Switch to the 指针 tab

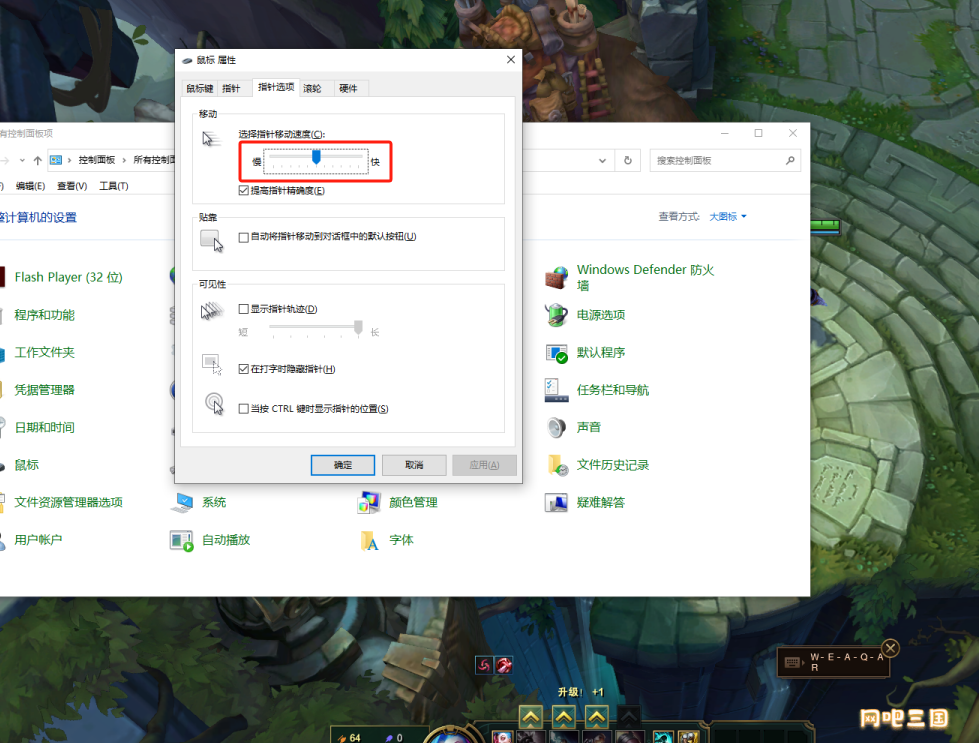(231, 89)
